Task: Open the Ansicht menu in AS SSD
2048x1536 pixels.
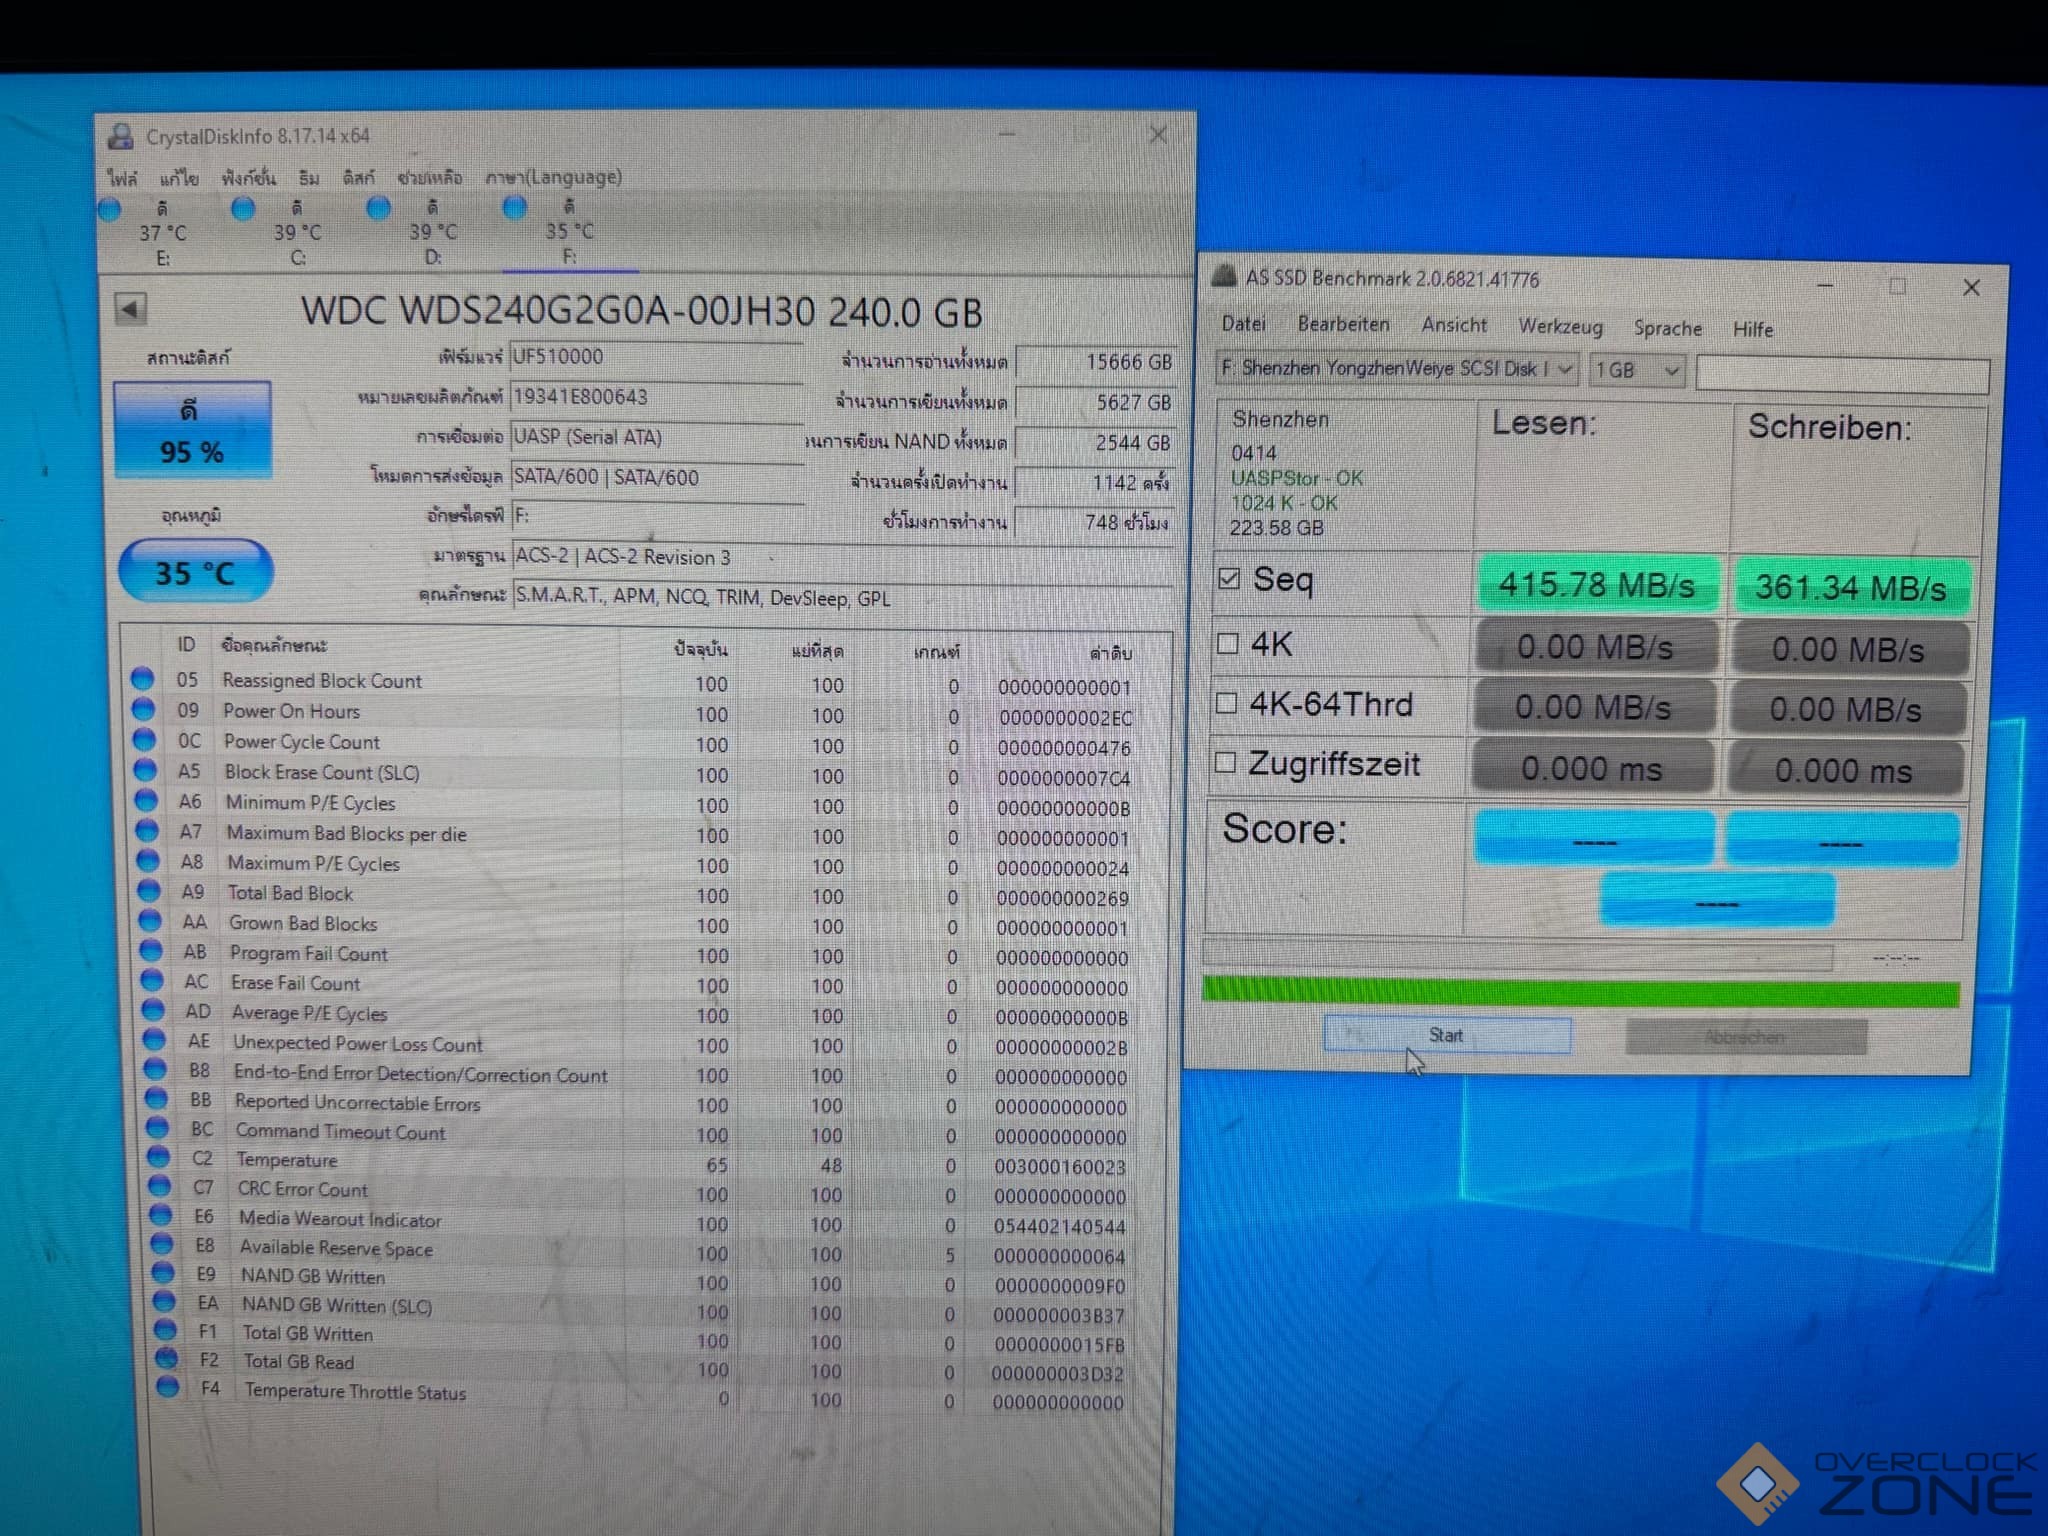Action: tap(1454, 325)
